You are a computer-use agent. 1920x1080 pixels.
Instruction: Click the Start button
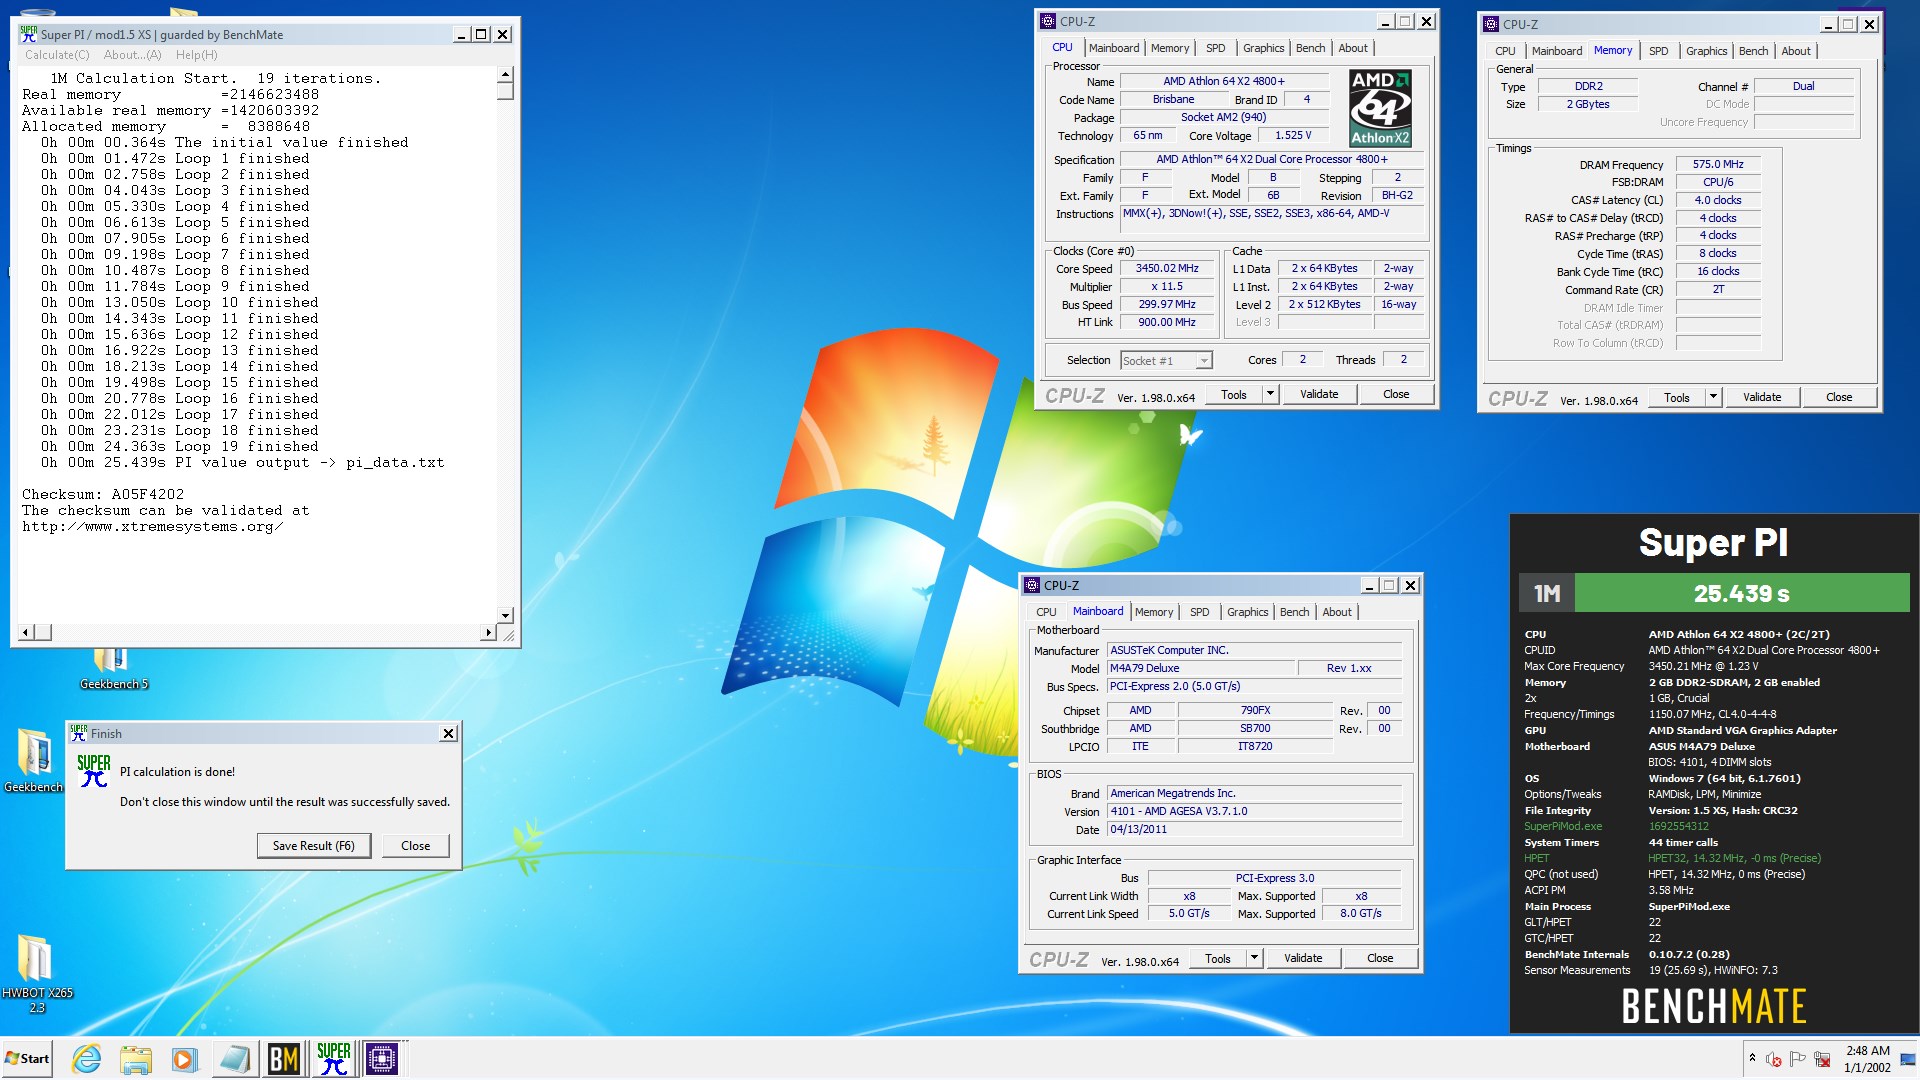tap(27, 1058)
